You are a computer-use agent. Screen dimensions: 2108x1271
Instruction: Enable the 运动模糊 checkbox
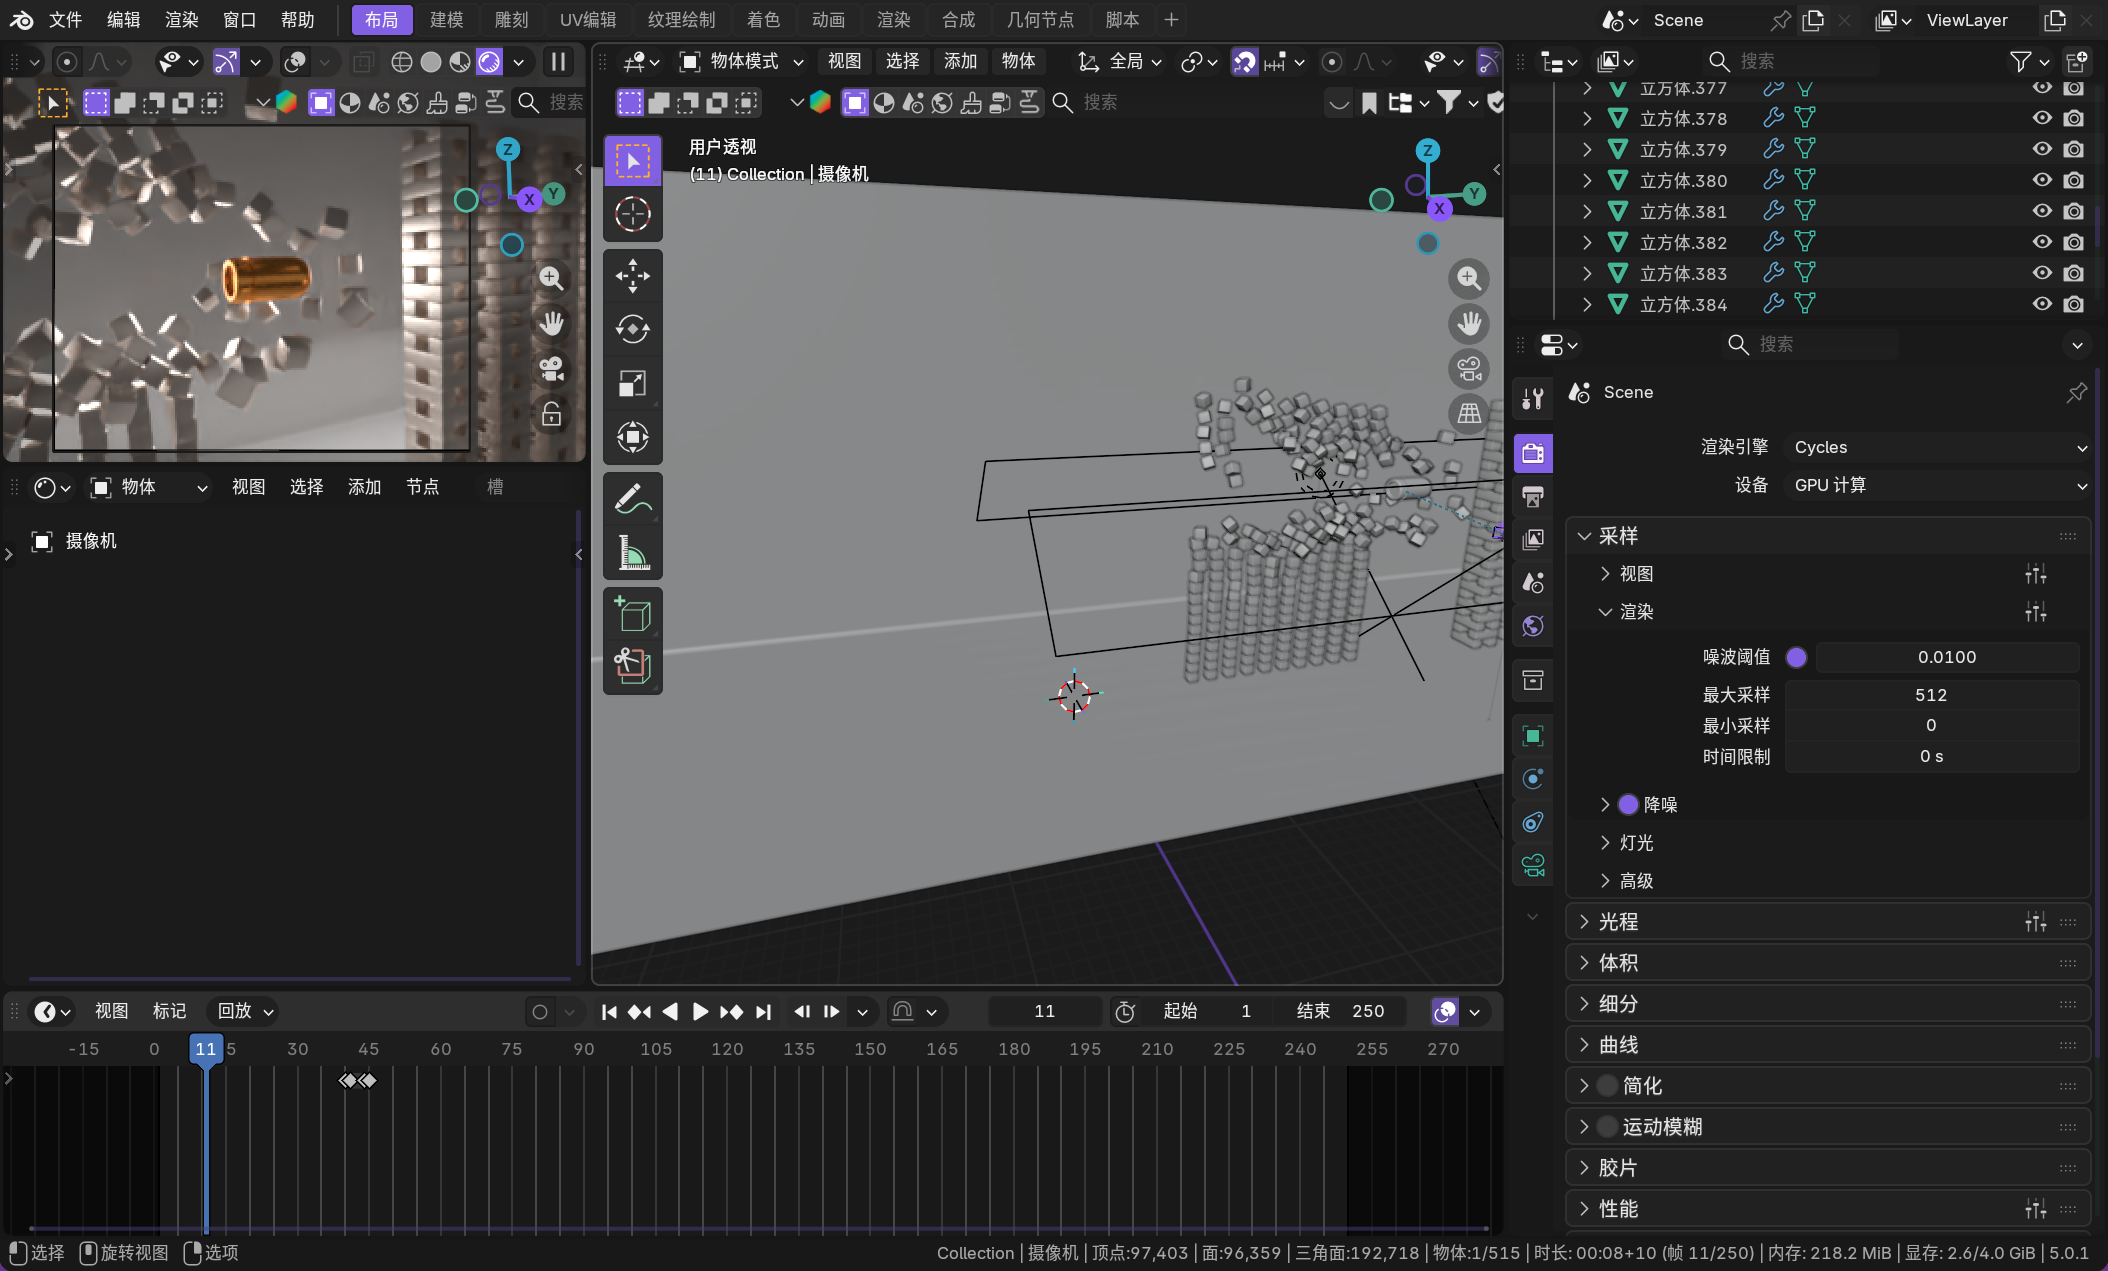pos(1607,1127)
